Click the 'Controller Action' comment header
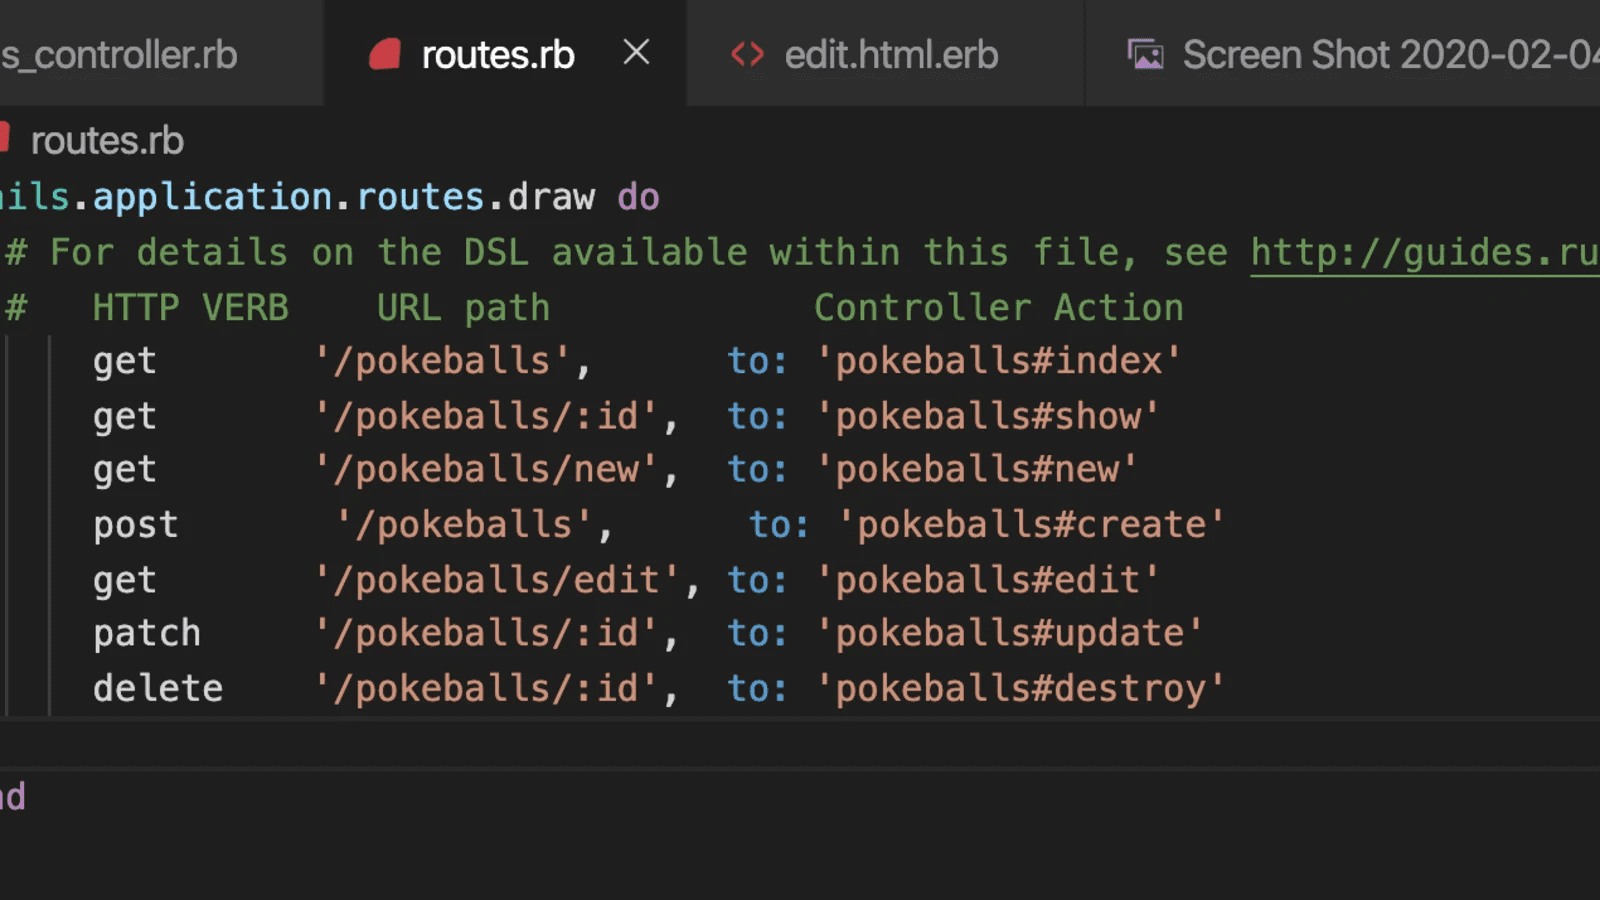 tap(998, 308)
